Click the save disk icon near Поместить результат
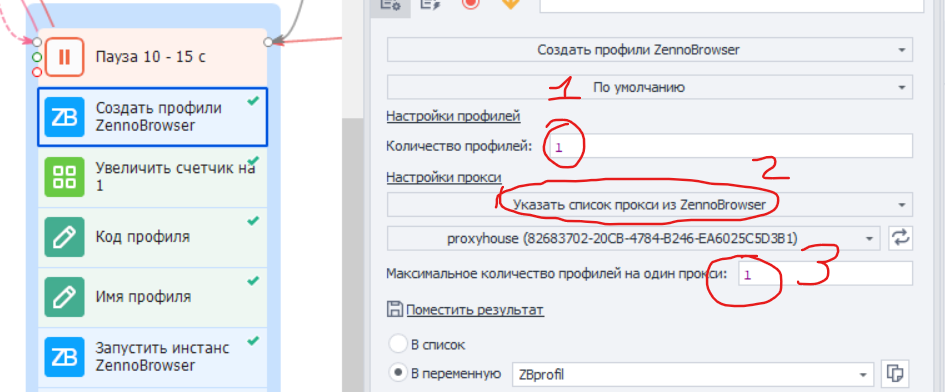The height and width of the screenshot is (392, 945). click(x=395, y=309)
